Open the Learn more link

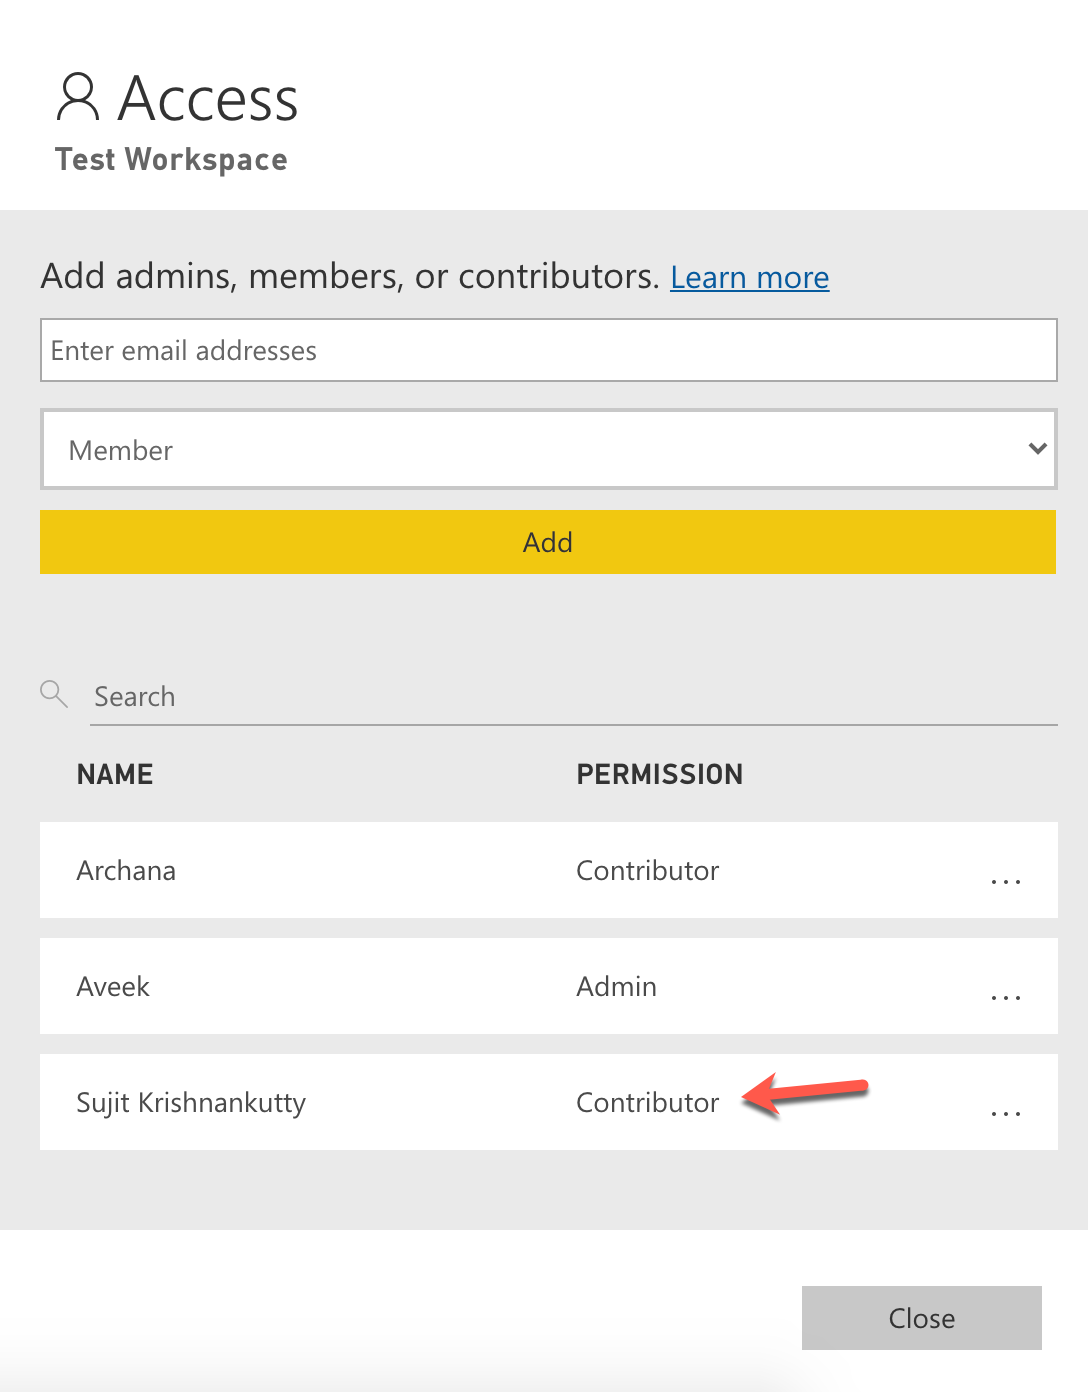pos(749,277)
